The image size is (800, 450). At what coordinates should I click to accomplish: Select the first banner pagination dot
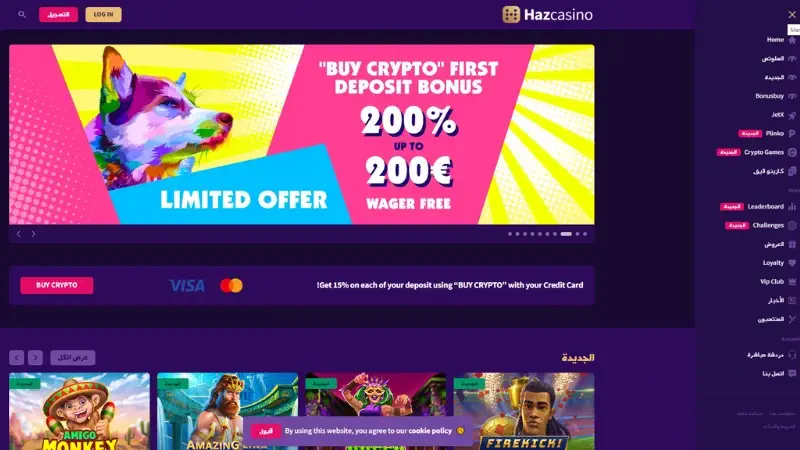click(x=510, y=234)
